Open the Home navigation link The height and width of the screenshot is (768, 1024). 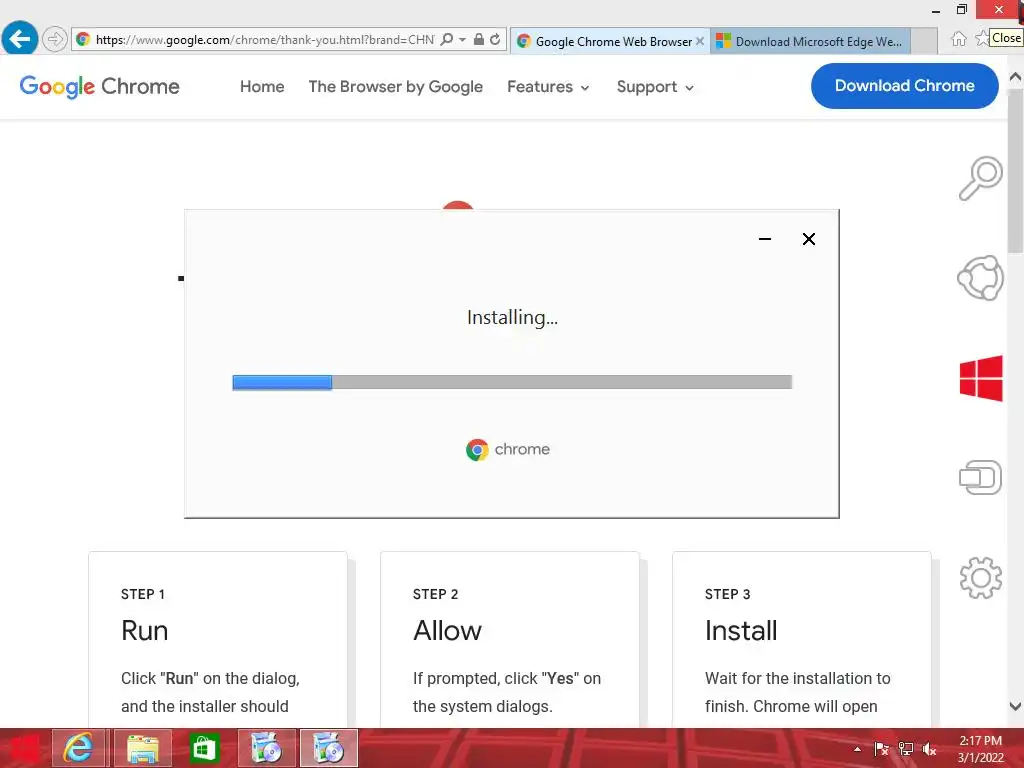tap(262, 86)
